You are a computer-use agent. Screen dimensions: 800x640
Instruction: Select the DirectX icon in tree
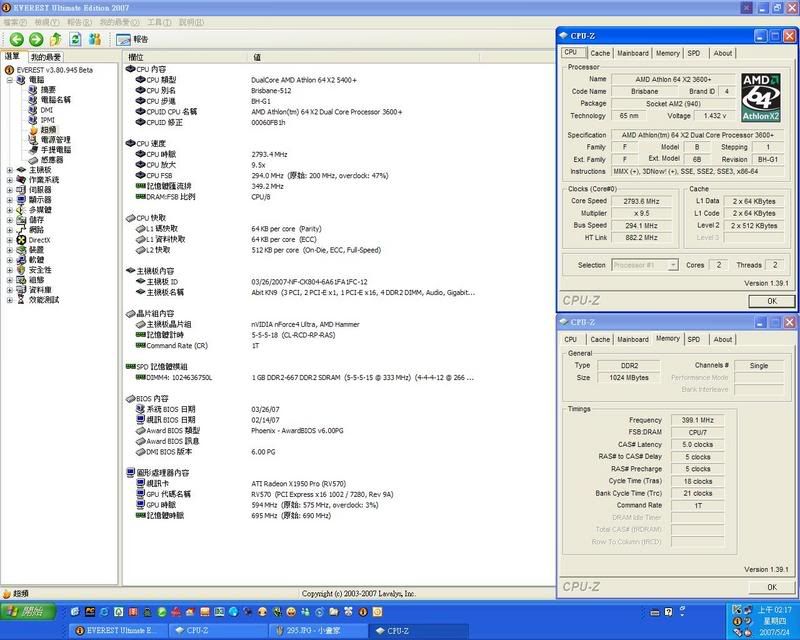pyautogui.click(x=21, y=240)
